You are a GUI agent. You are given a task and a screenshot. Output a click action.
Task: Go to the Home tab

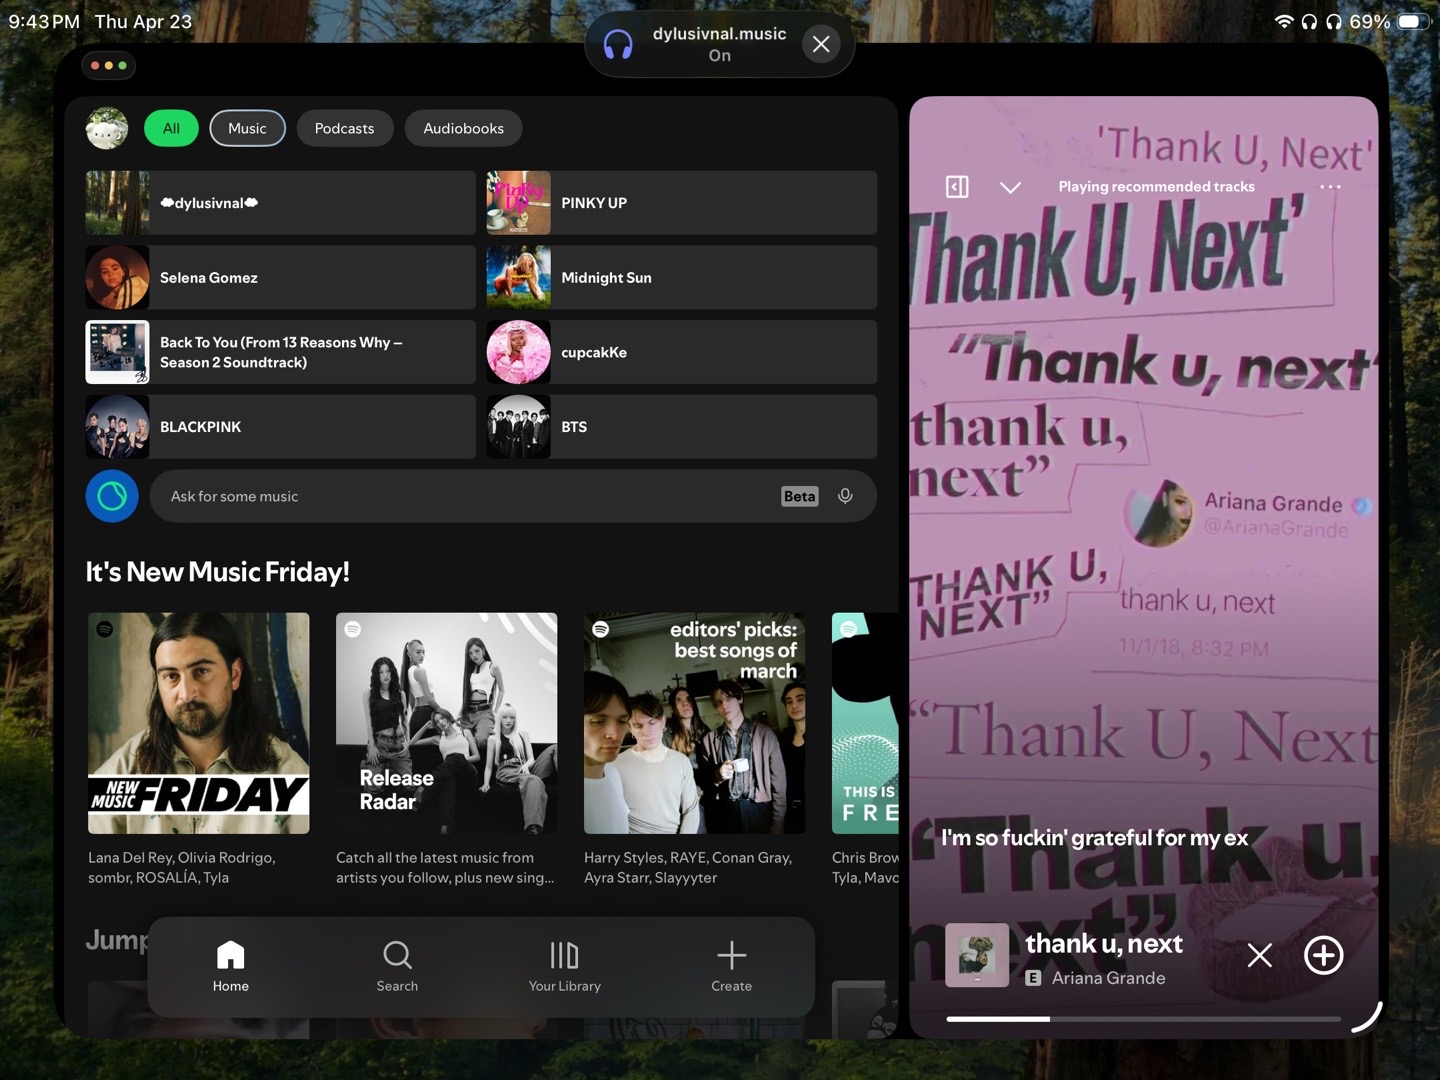[230, 966]
